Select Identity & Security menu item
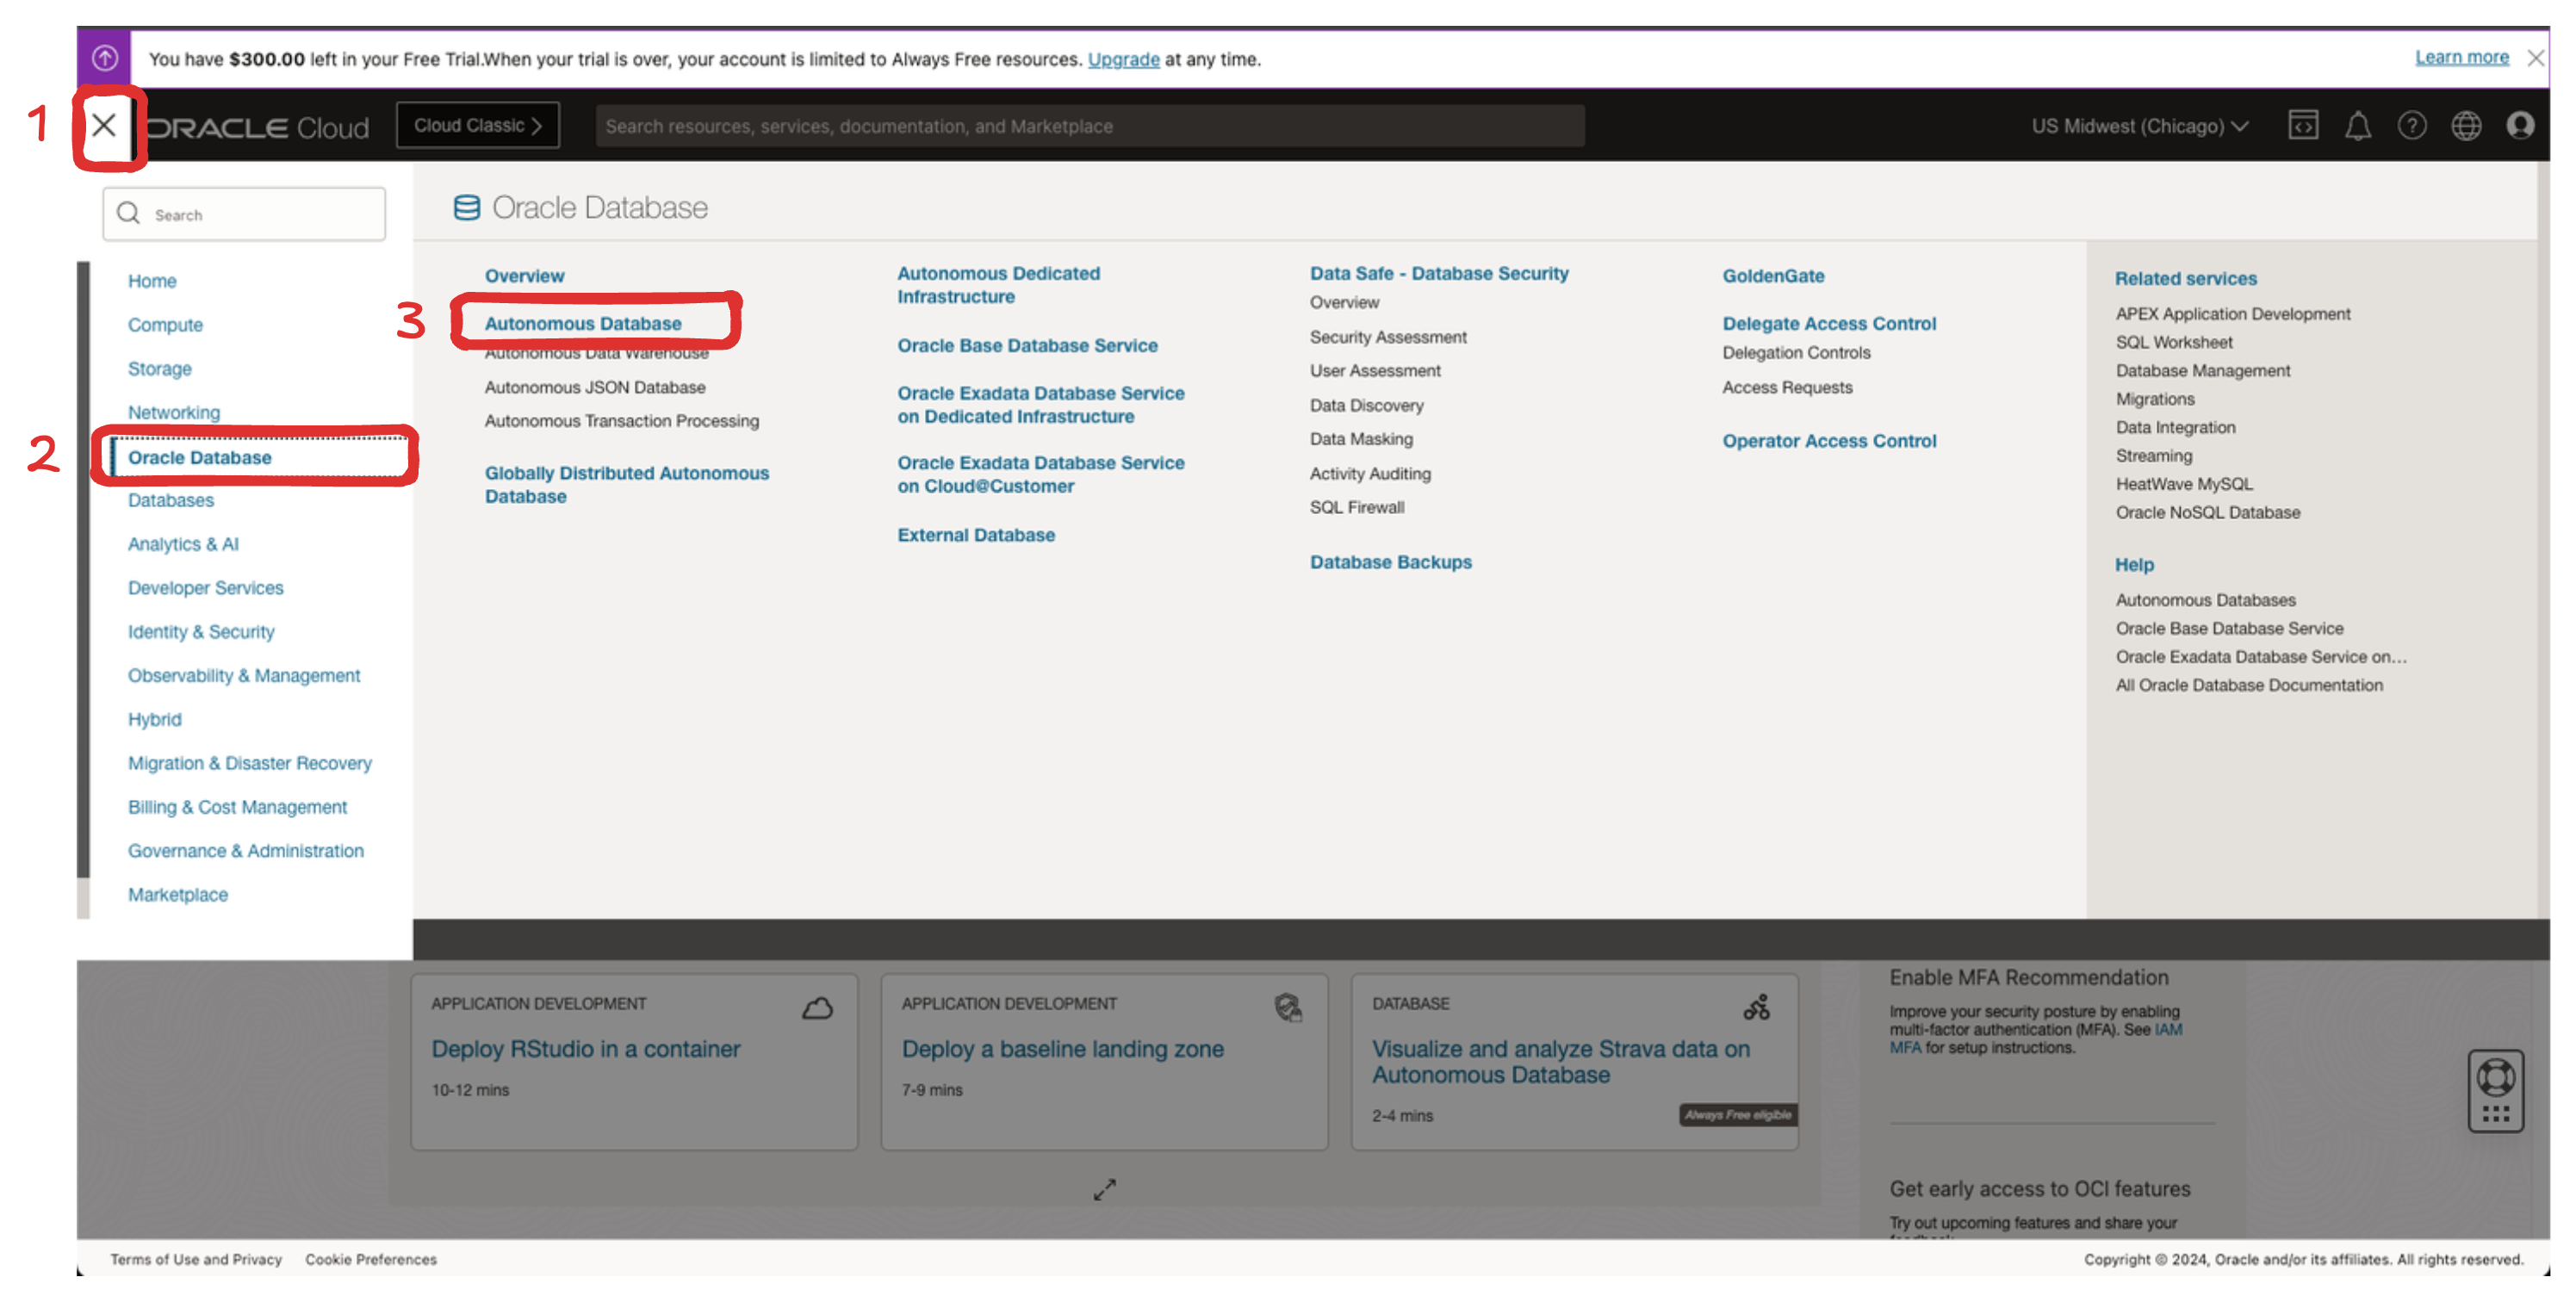 coord(201,632)
